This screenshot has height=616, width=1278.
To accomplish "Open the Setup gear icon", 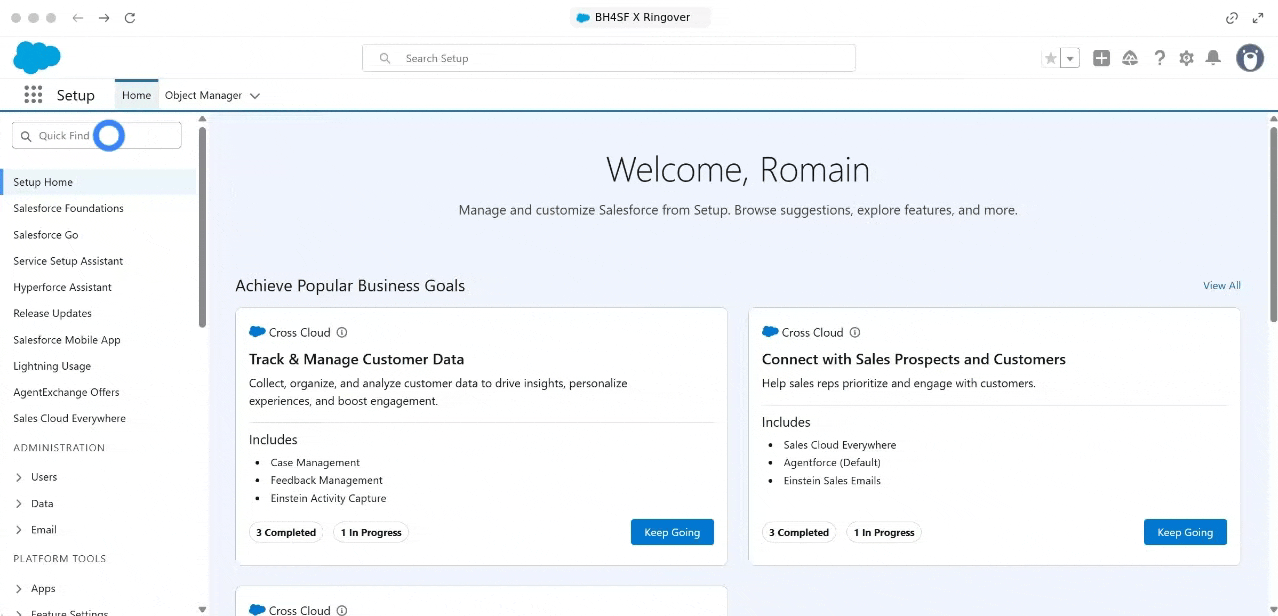I will [x=1186, y=58].
